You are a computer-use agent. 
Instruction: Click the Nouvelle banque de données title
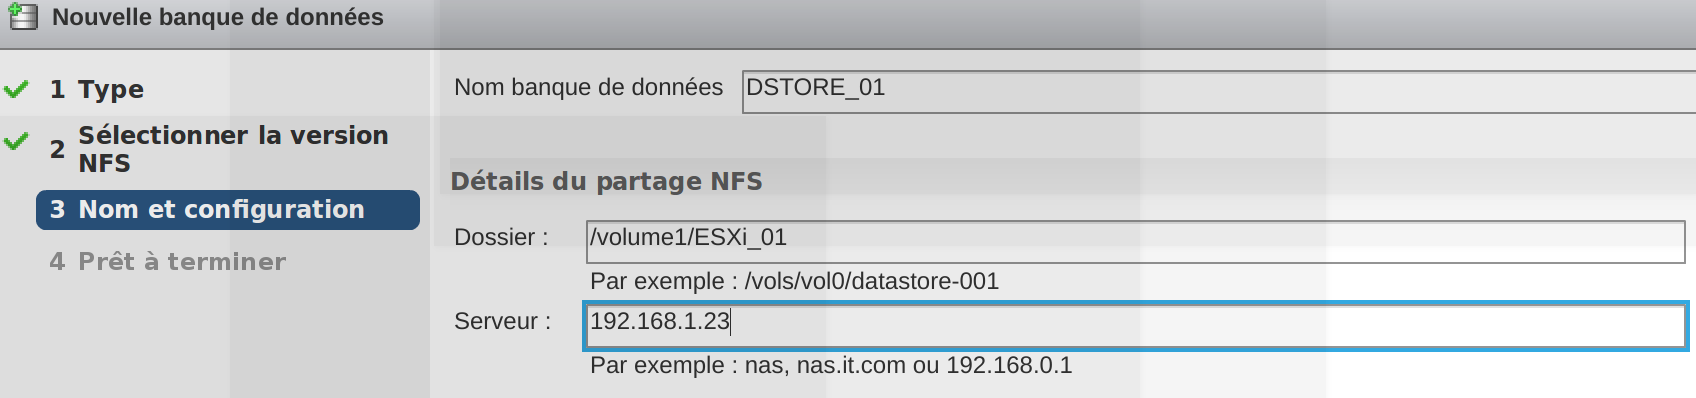[218, 17]
